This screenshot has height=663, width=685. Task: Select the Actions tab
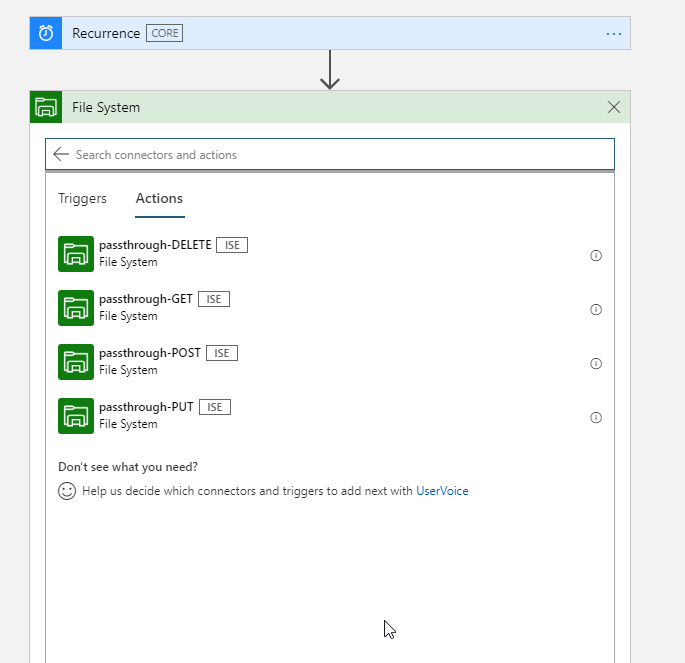click(159, 198)
